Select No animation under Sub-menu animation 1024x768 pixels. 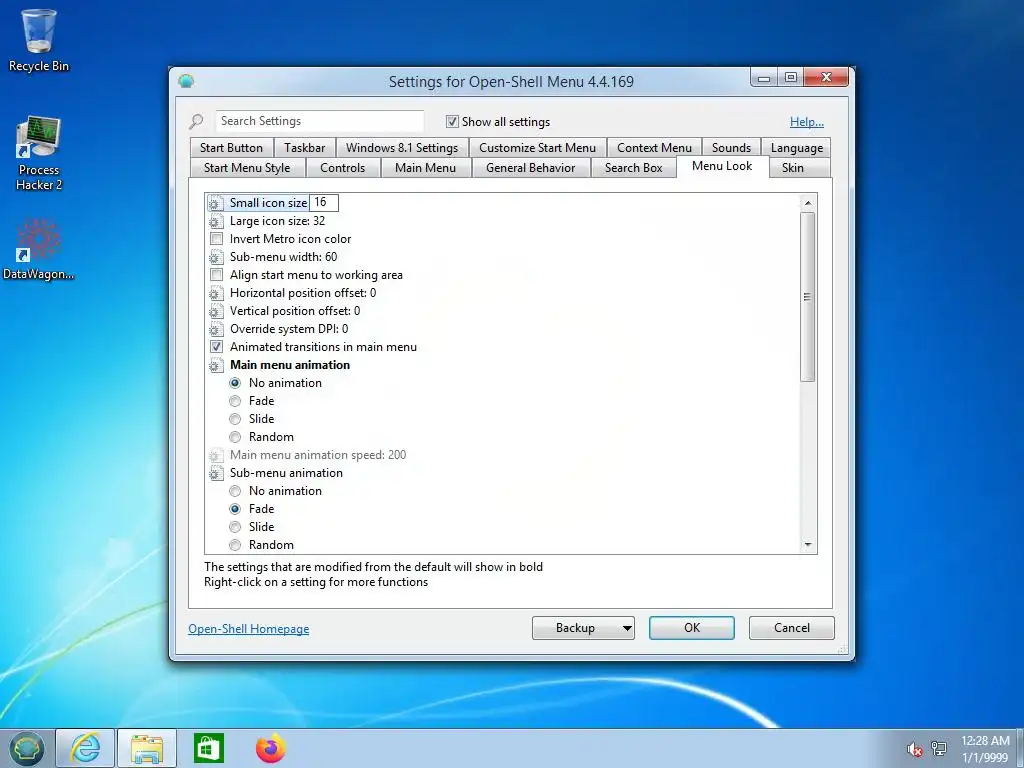(x=235, y=491)
